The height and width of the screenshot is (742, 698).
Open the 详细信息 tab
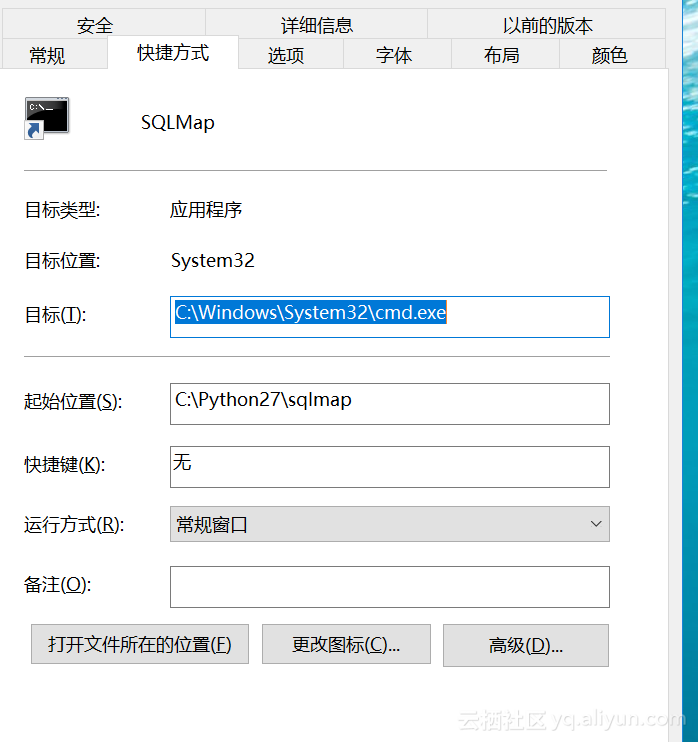pyautogui.click(x=317, y=24)
